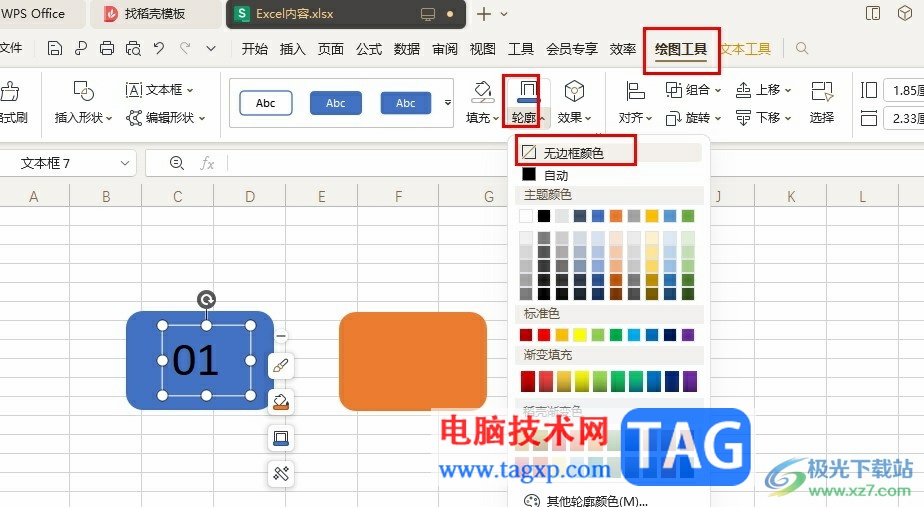Pick the standard red color swatch

point(544,335)
